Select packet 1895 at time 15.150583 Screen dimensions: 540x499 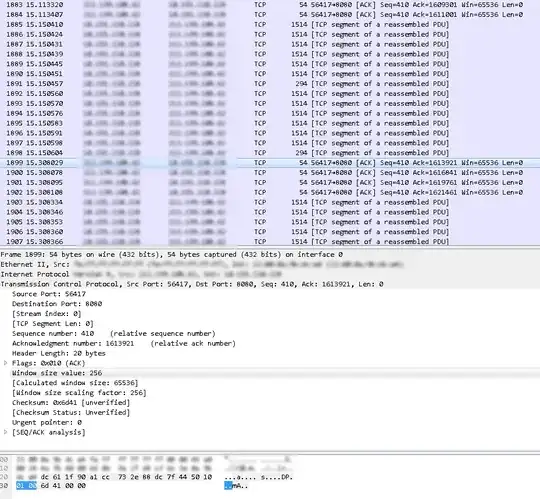click(x=270, y=123)
